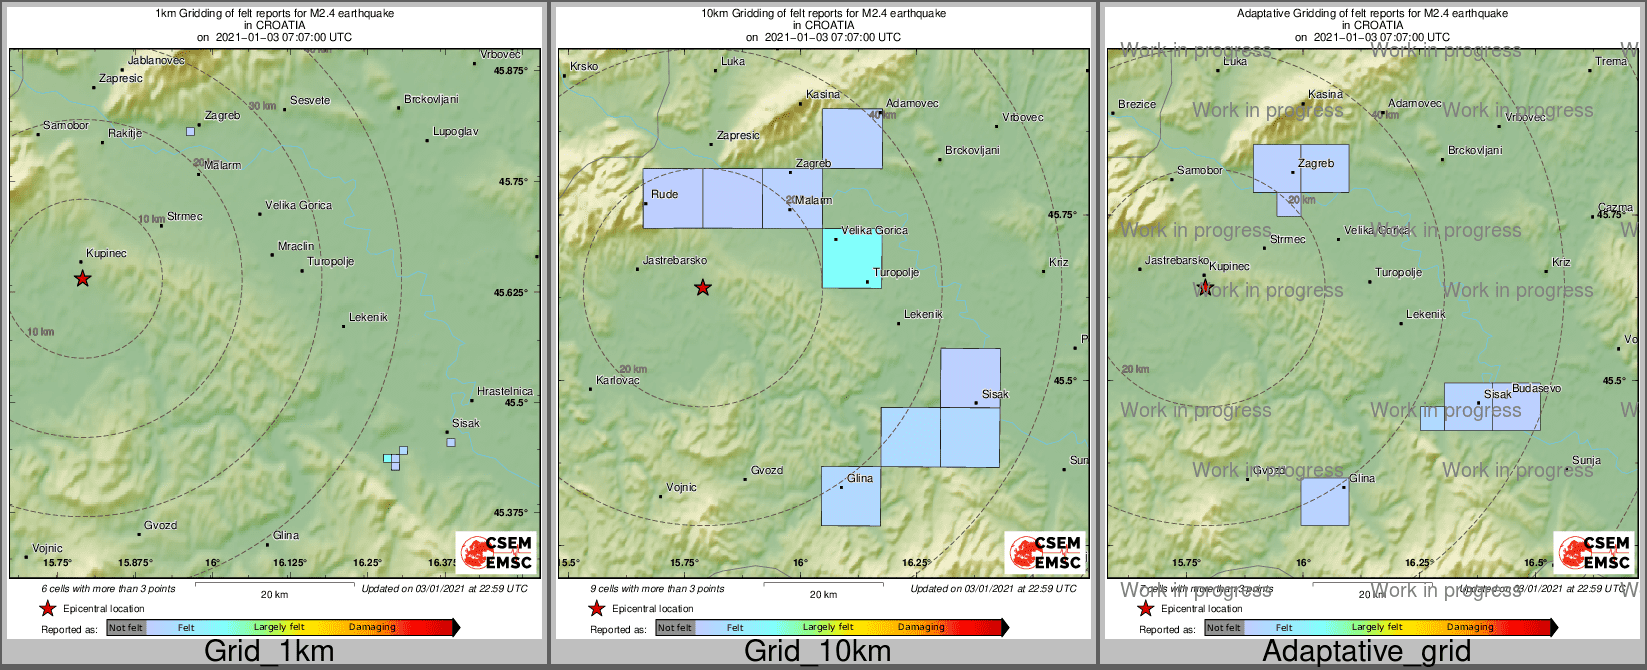Click the Lupoglav label in Grid_1km map
This screenshot has width=1647, height=670.
pyautogui.click(x=455, y=131)
